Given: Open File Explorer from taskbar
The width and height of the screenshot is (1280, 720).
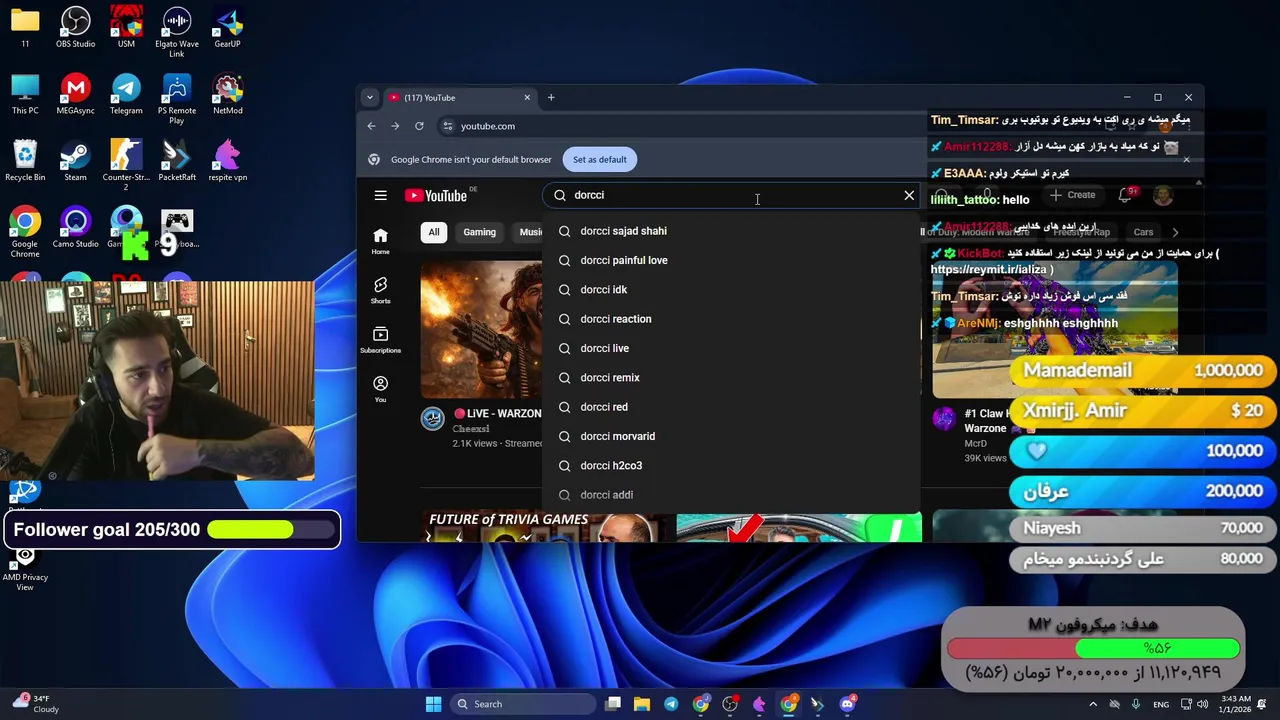Looking at the screenshot, I should 642,704.
